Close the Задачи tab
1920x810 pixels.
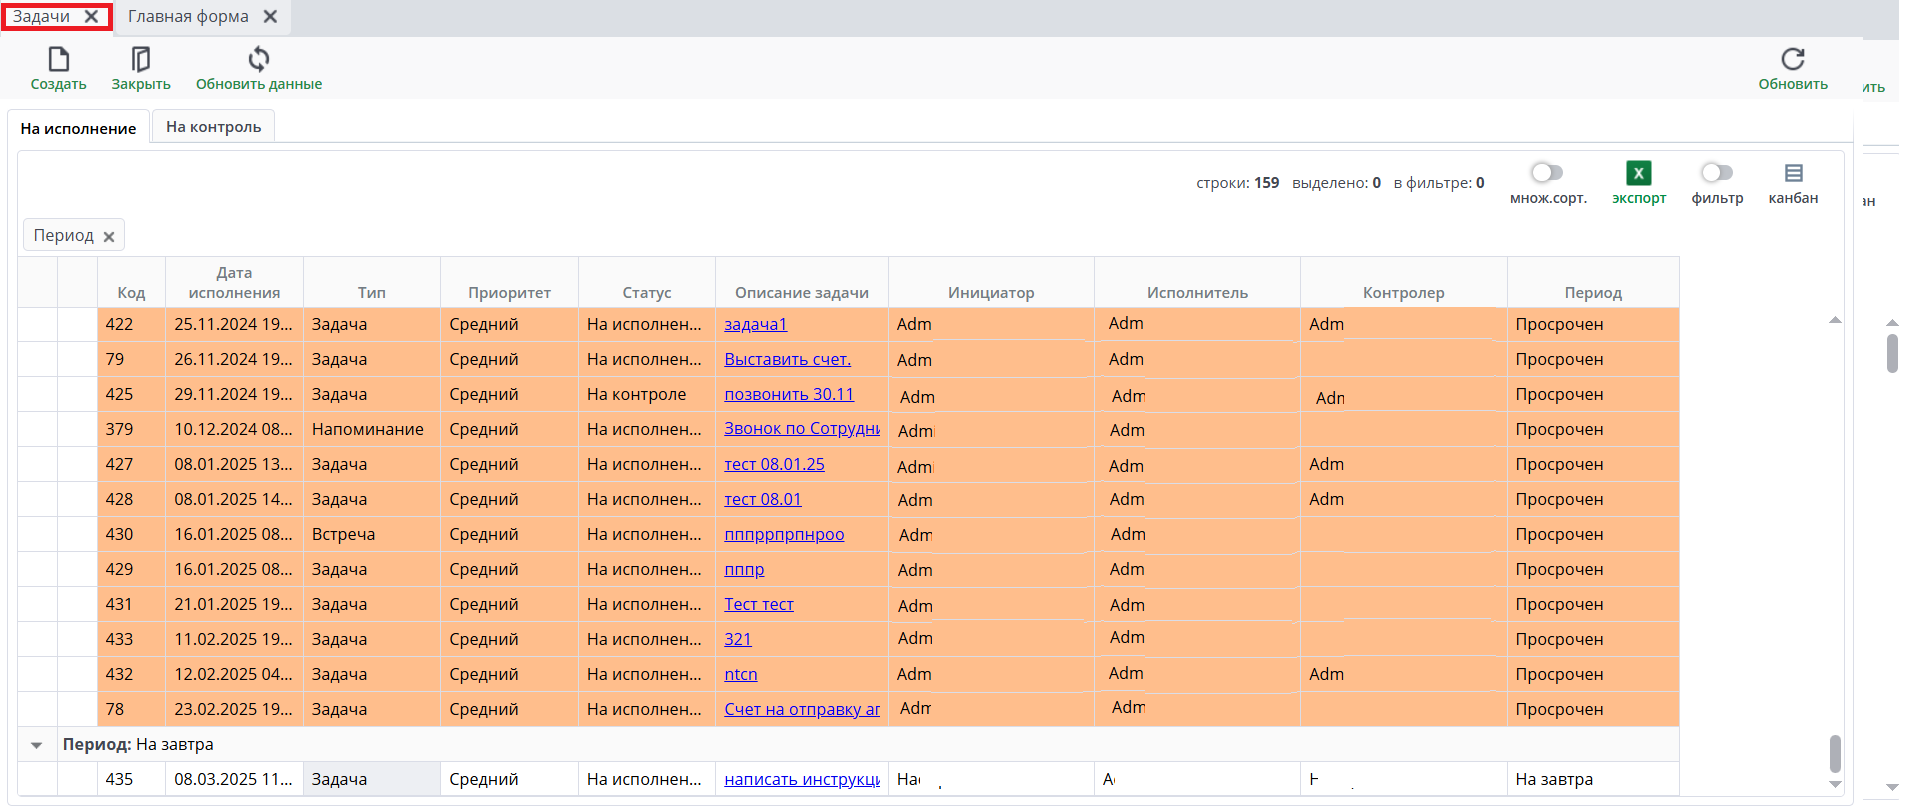point(91,17)
